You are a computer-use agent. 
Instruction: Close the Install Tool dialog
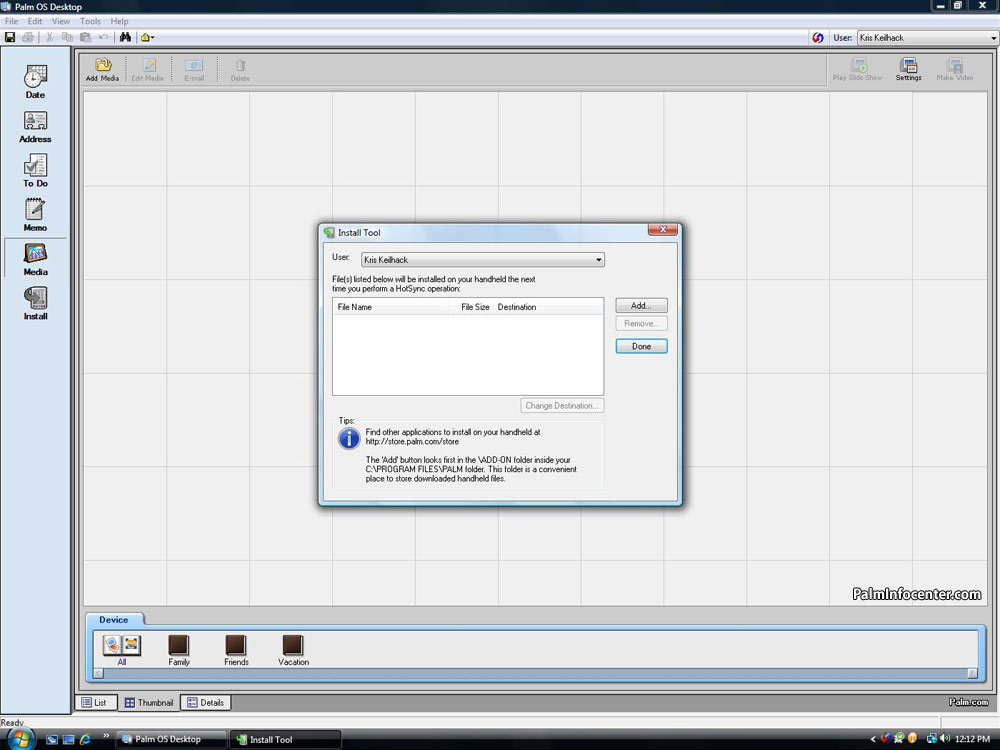(x=663, y=230)
